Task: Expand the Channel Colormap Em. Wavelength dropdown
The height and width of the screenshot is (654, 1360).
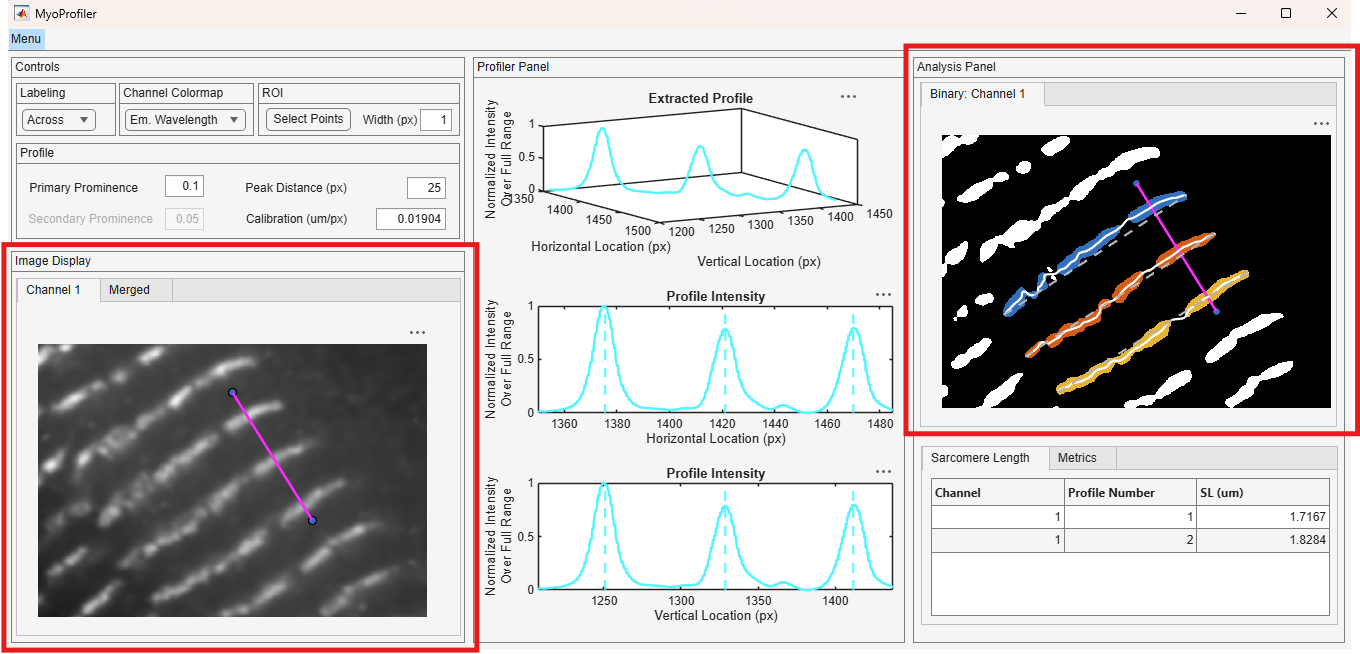Action: coord(185,120)
